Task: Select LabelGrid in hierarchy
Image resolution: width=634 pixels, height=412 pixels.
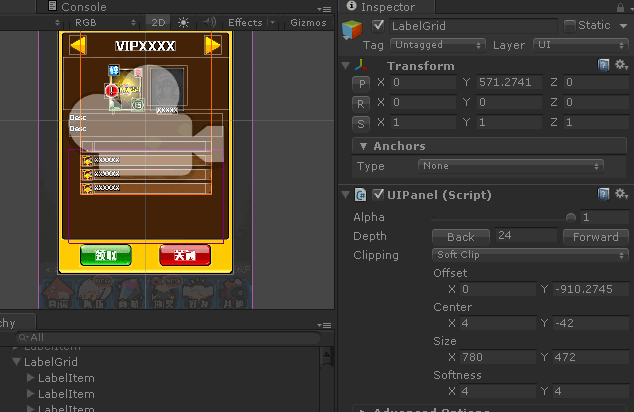Action: [x=51, y=362]
